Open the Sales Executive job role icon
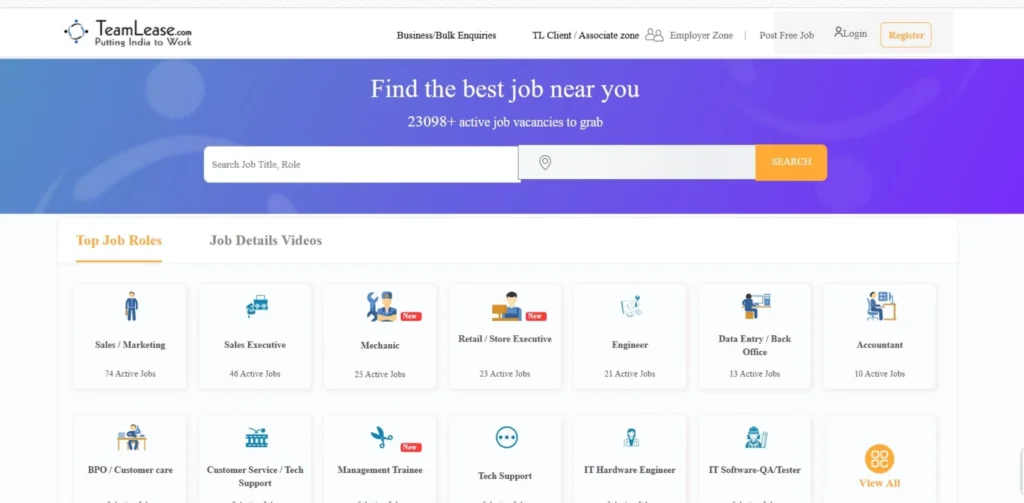Viewport: 1024px width, 503px height. pos(257,306)
